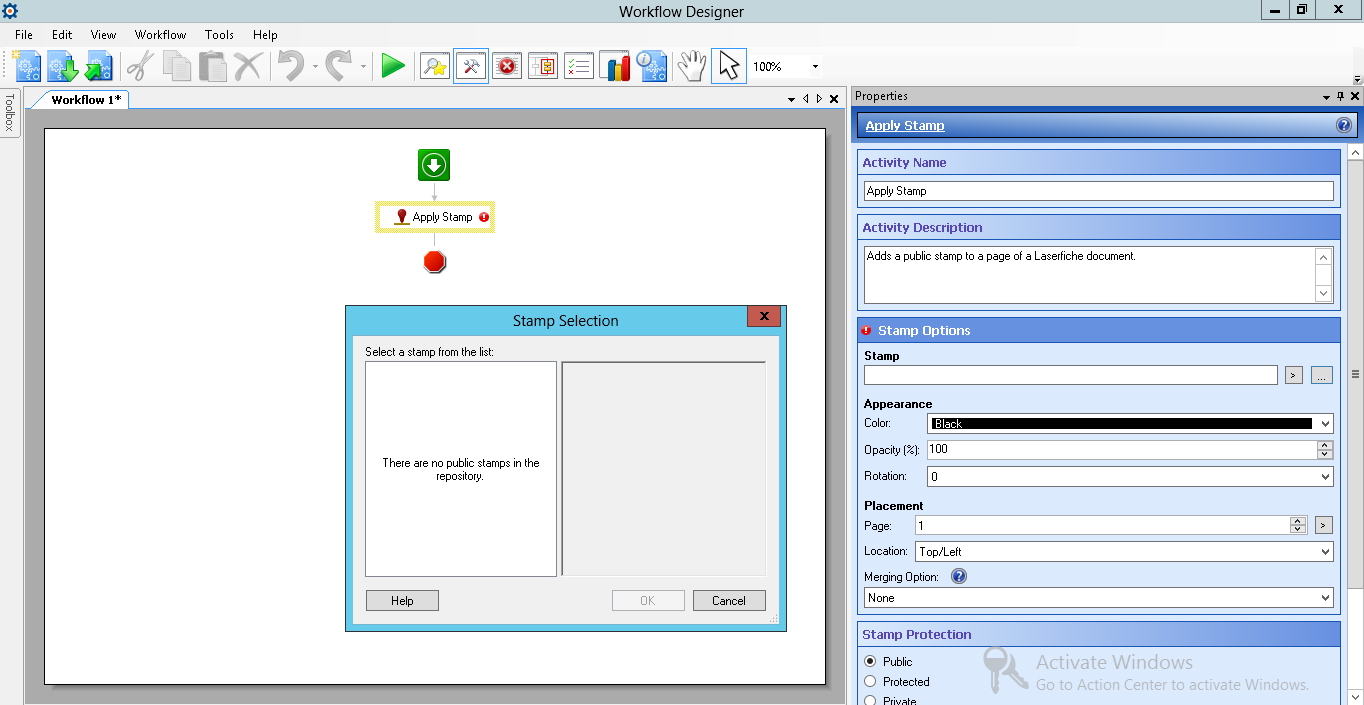
Task: Select the hand pan tool
Action: (691, 67)
